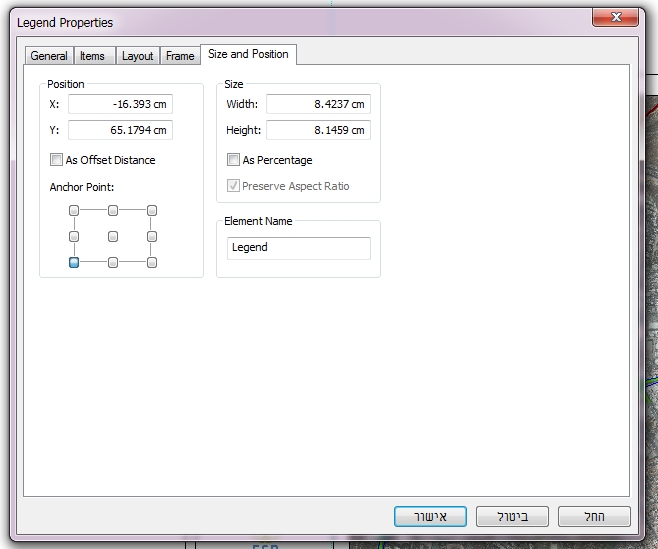
Task: Click the ביטול (Cancel) button
Action: 512,516
